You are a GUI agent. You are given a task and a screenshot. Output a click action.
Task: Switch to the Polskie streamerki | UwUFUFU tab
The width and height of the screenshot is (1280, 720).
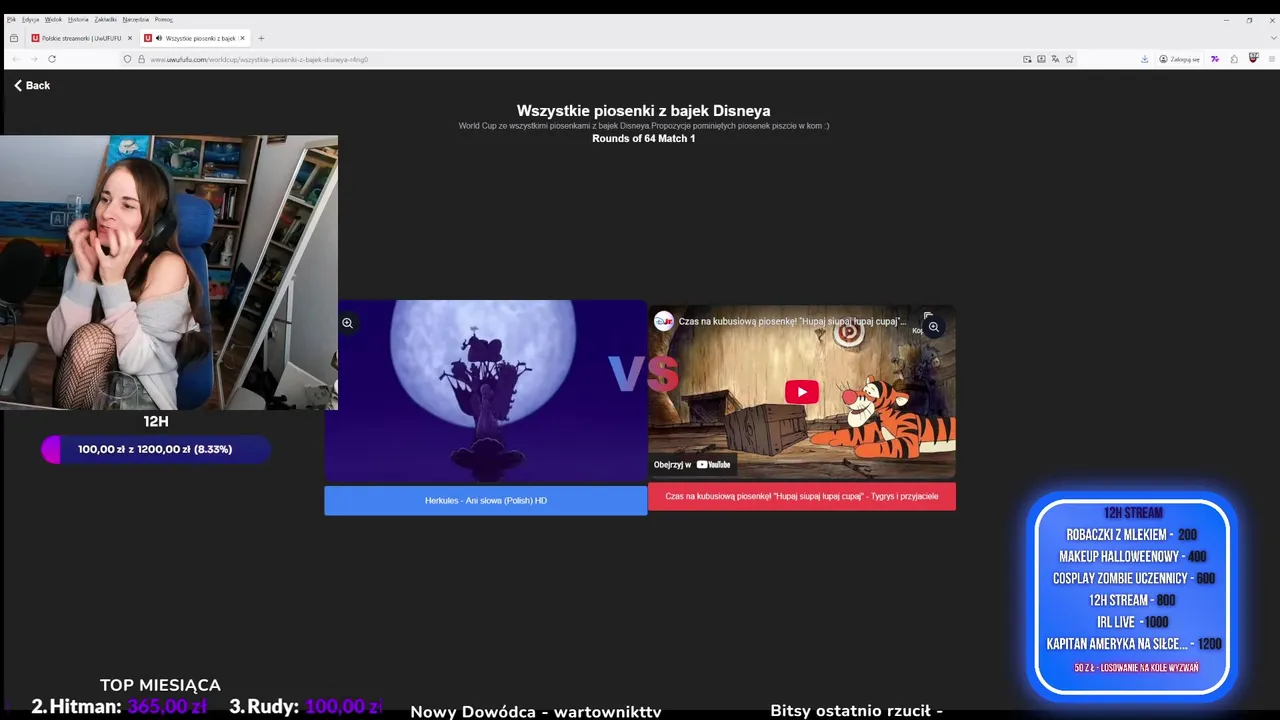(81, 38)
